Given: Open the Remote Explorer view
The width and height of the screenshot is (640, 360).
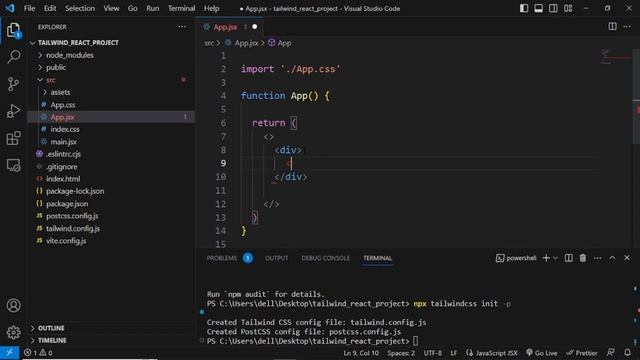Looking at the screenshot, I should [x=13, y=165].
